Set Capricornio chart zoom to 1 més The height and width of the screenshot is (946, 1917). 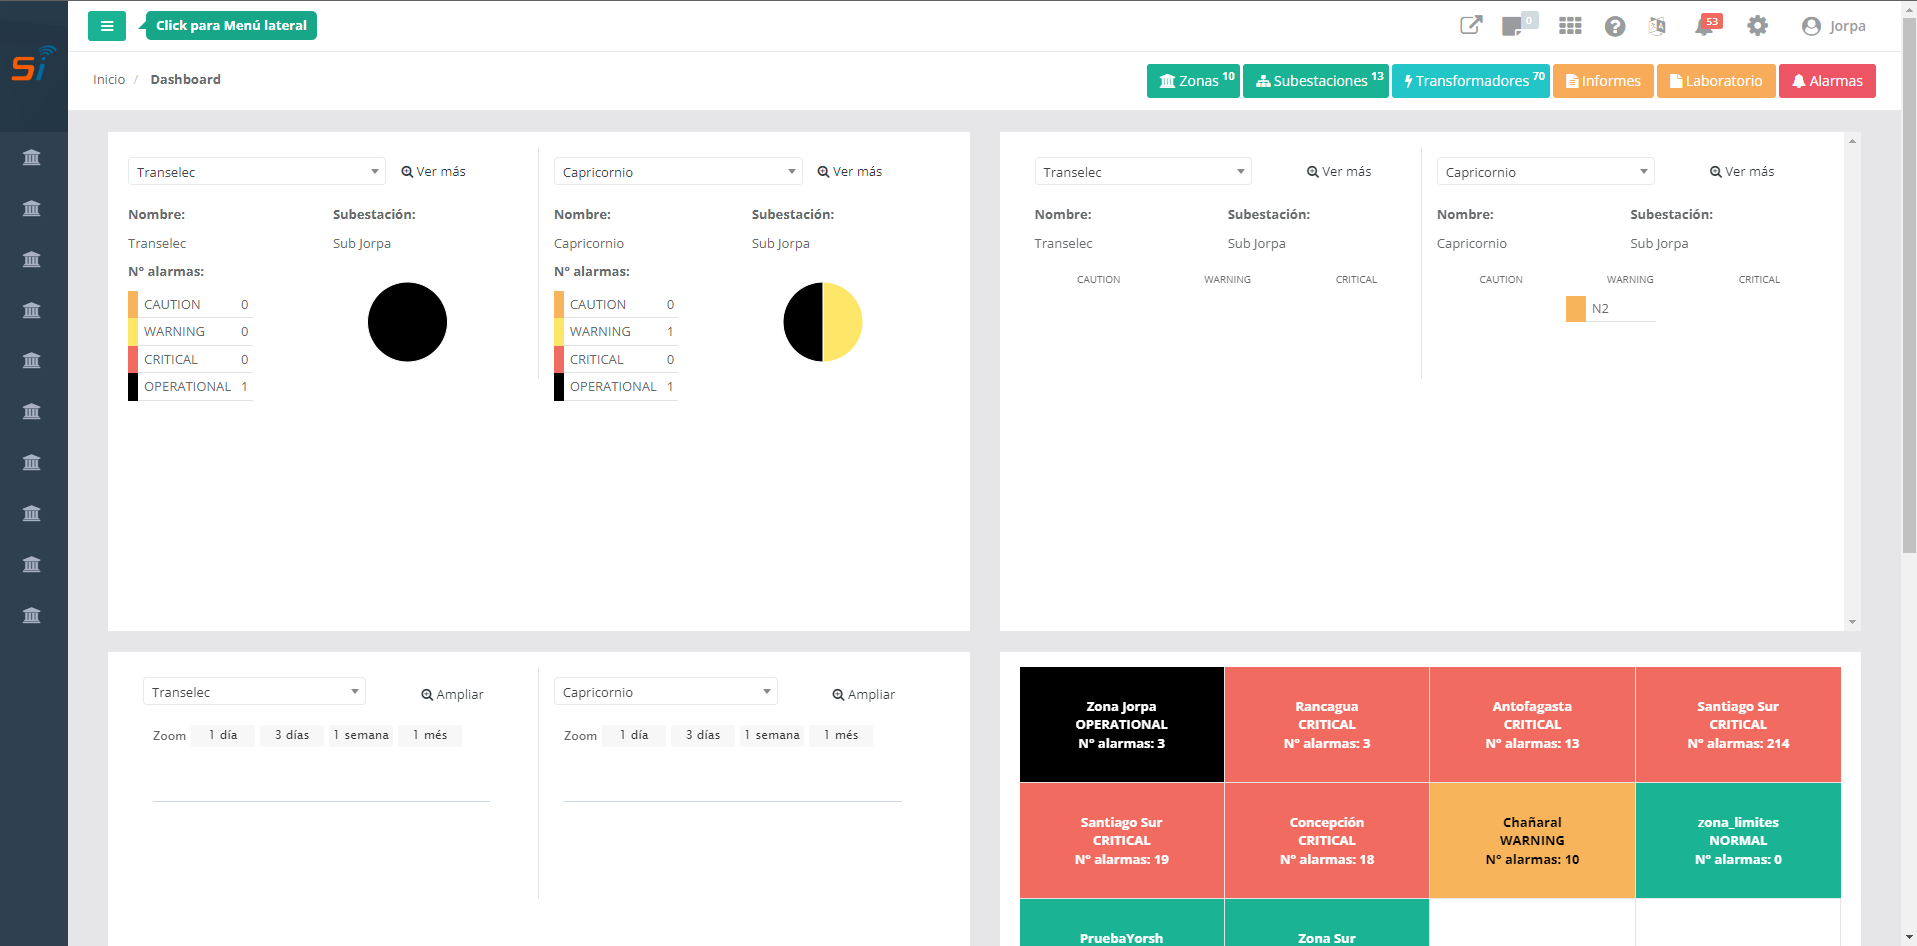(841, 735)
